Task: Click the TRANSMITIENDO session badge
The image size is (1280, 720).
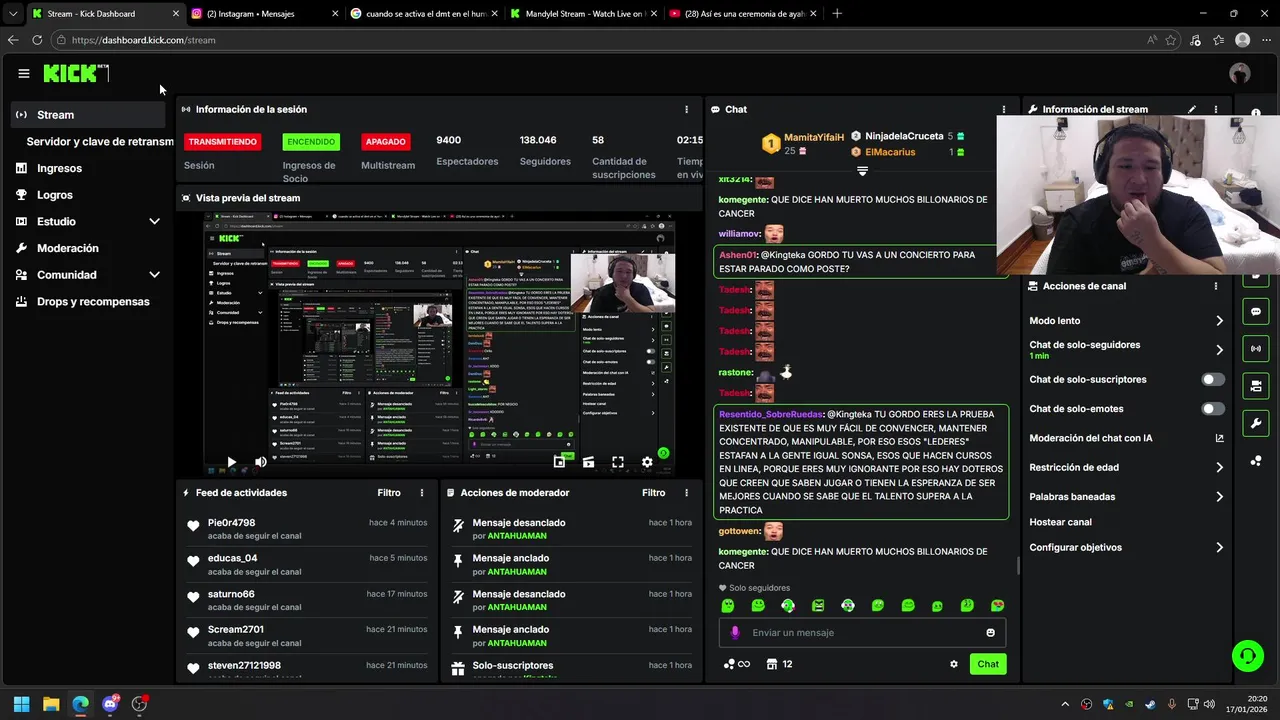Action: 222,142
